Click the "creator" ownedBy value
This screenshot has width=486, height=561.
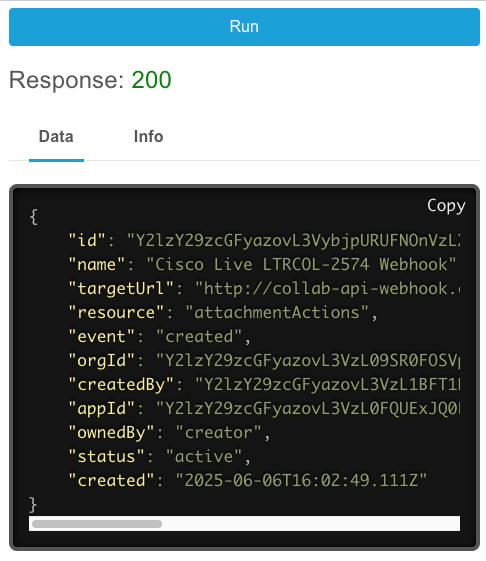pos(218,432)
